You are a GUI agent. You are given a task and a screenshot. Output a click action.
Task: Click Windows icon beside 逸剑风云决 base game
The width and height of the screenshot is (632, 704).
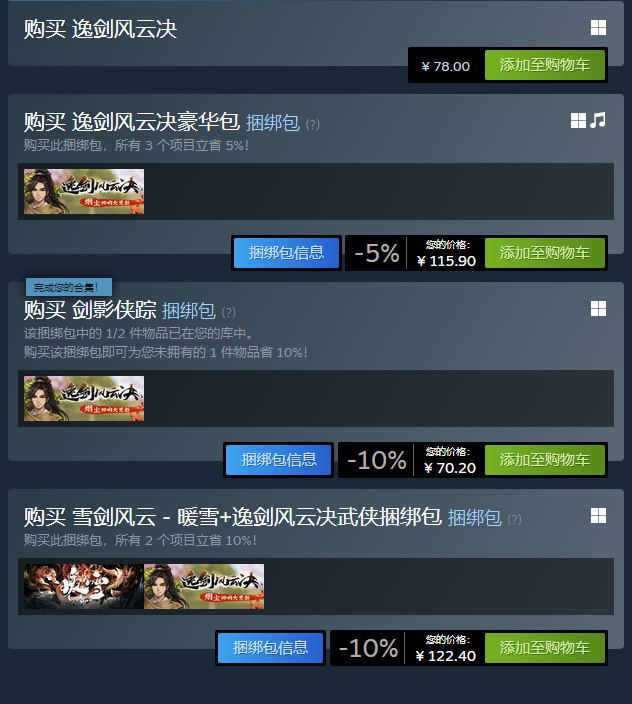click(x=598, y=28)
